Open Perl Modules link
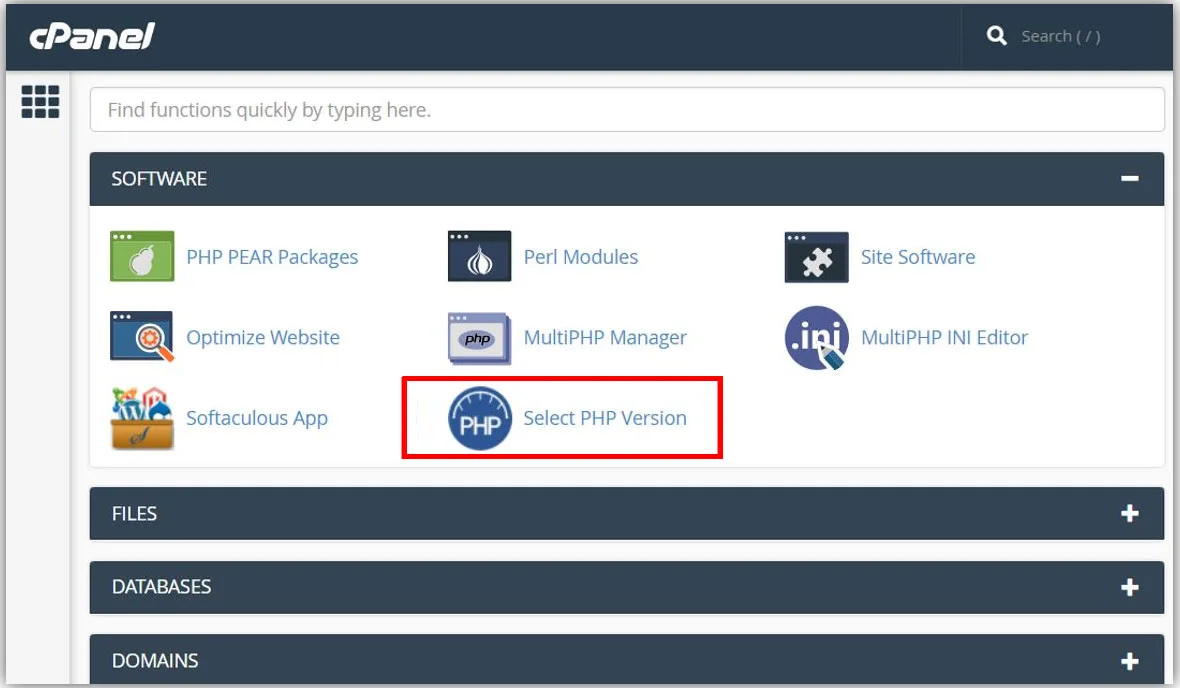Viewport: 1180px width, 688px height. [x=580, y=257]
